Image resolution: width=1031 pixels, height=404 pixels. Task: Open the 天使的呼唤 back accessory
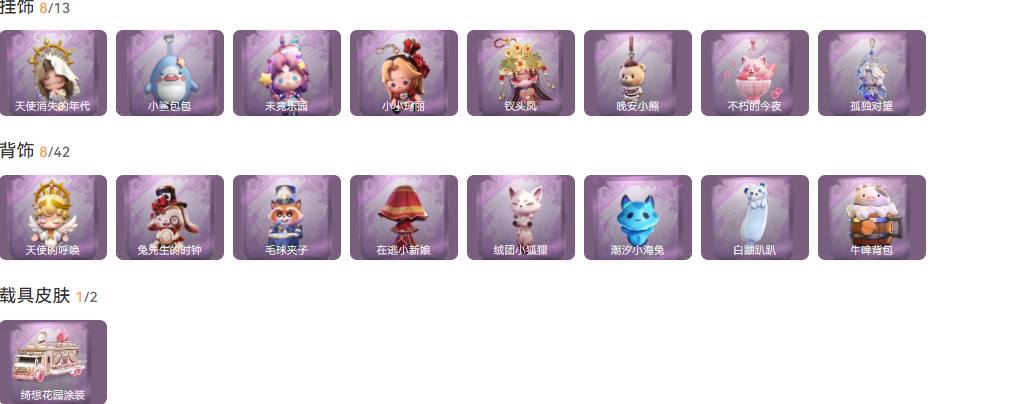click(53, 218)
